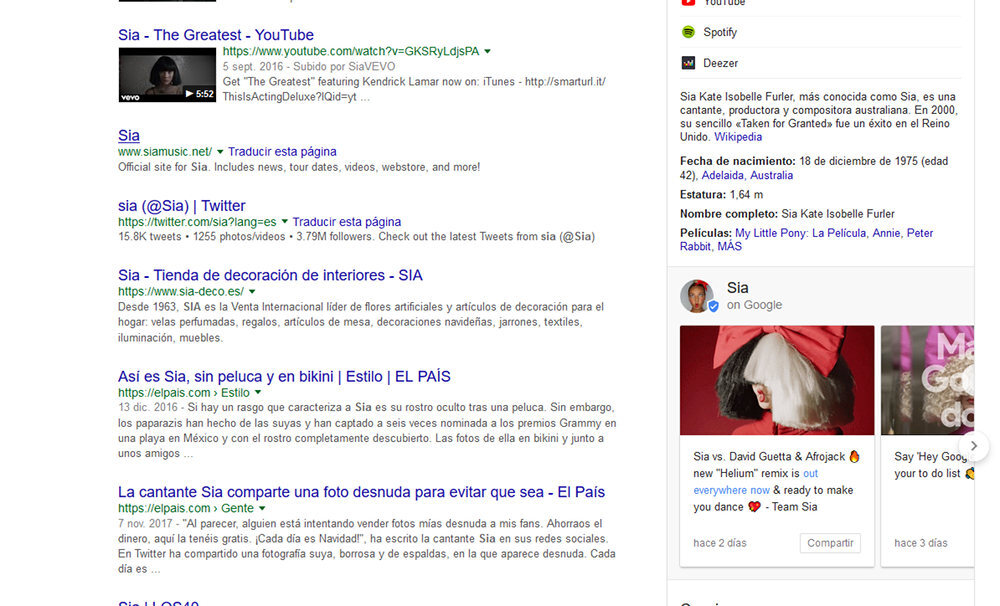The height and width of the screenshot is (606, 1000).
Task: Play The Greatest video thumbnail
Action: pos(167,75)
